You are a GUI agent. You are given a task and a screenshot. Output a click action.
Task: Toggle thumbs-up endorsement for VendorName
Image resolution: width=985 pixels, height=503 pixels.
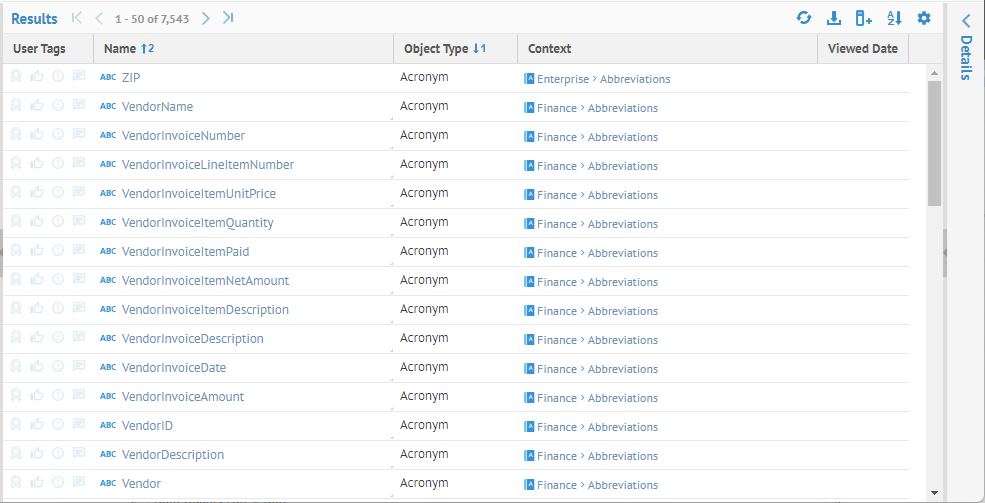click(37, 105)
